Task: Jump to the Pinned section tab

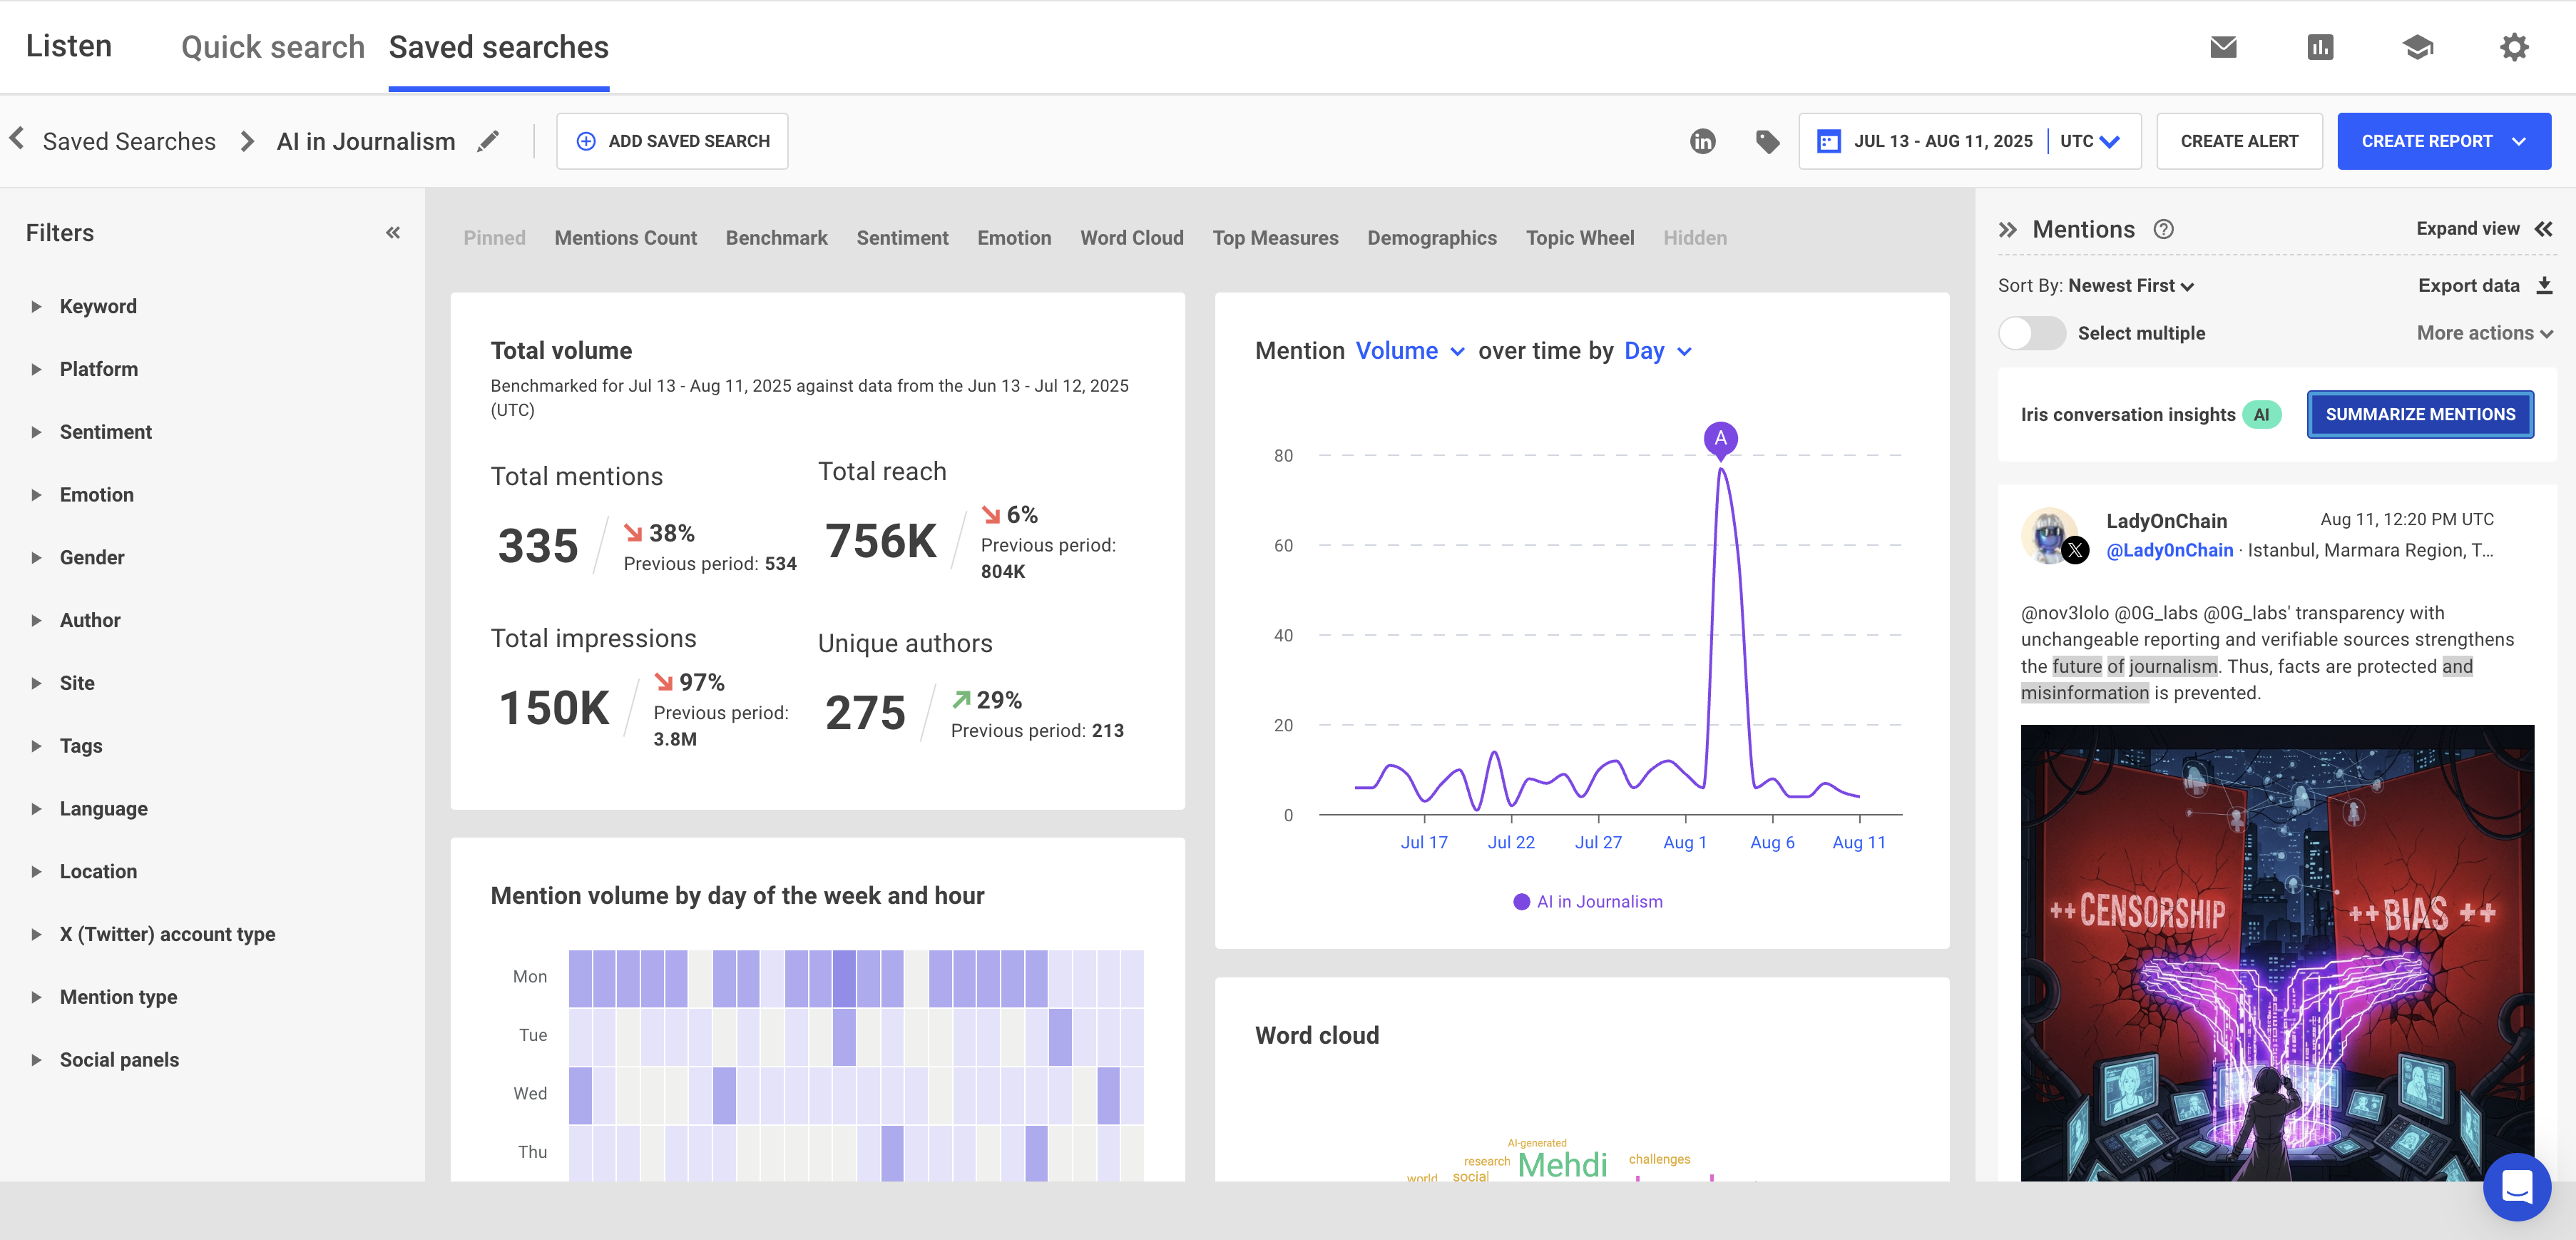Action: 494,238
